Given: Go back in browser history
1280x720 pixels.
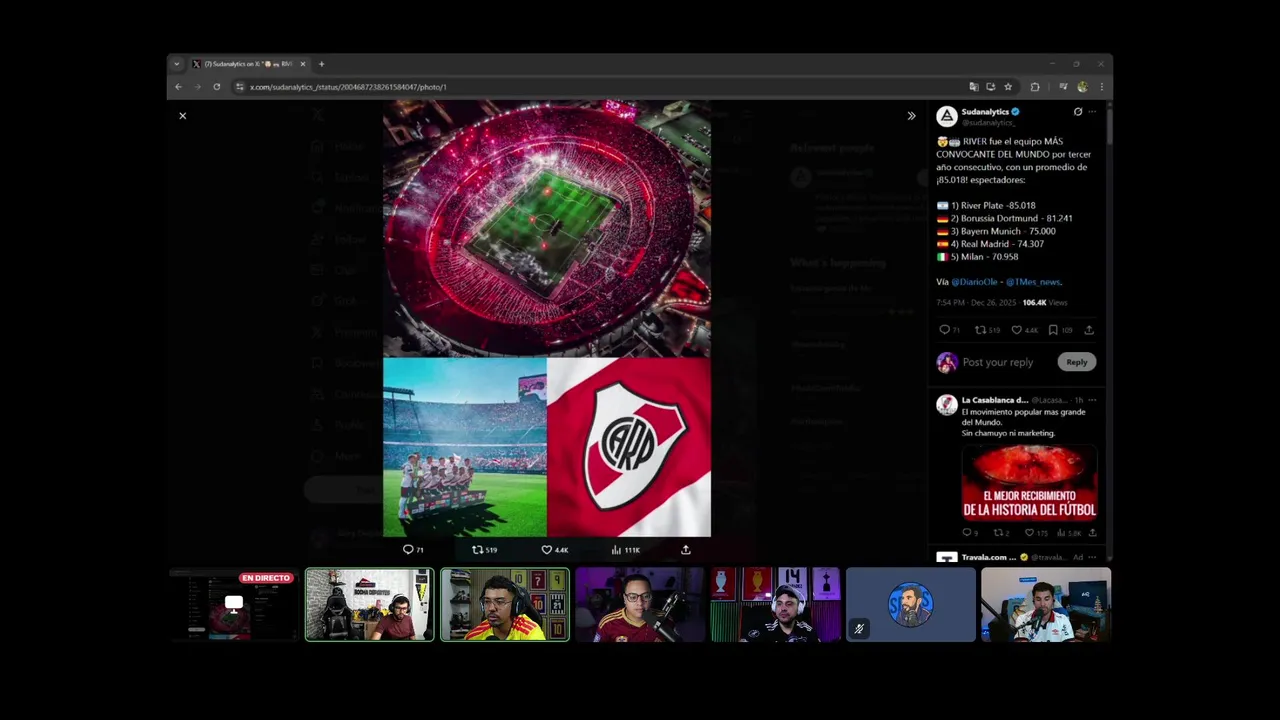Looking at the screenshot, I should pos(178,87).
